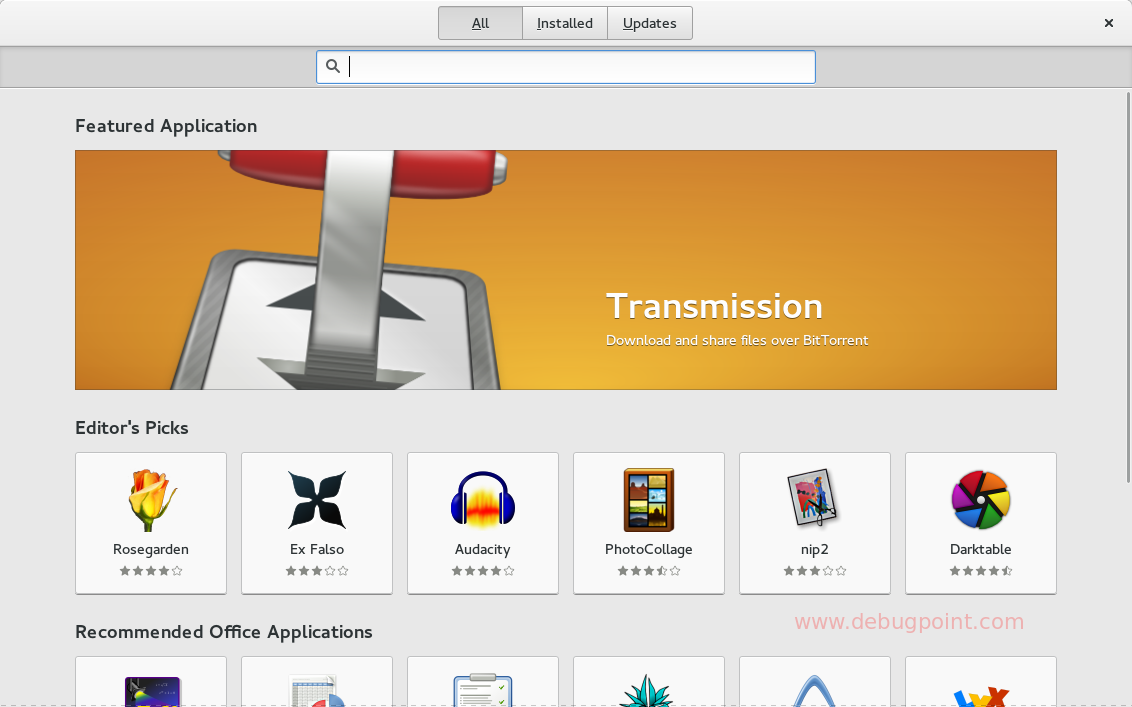Choose the PhotoCollage picture frame icon
Image resolution: width=1132 pixels, height=707 pixels.
(x=649, y=500)
